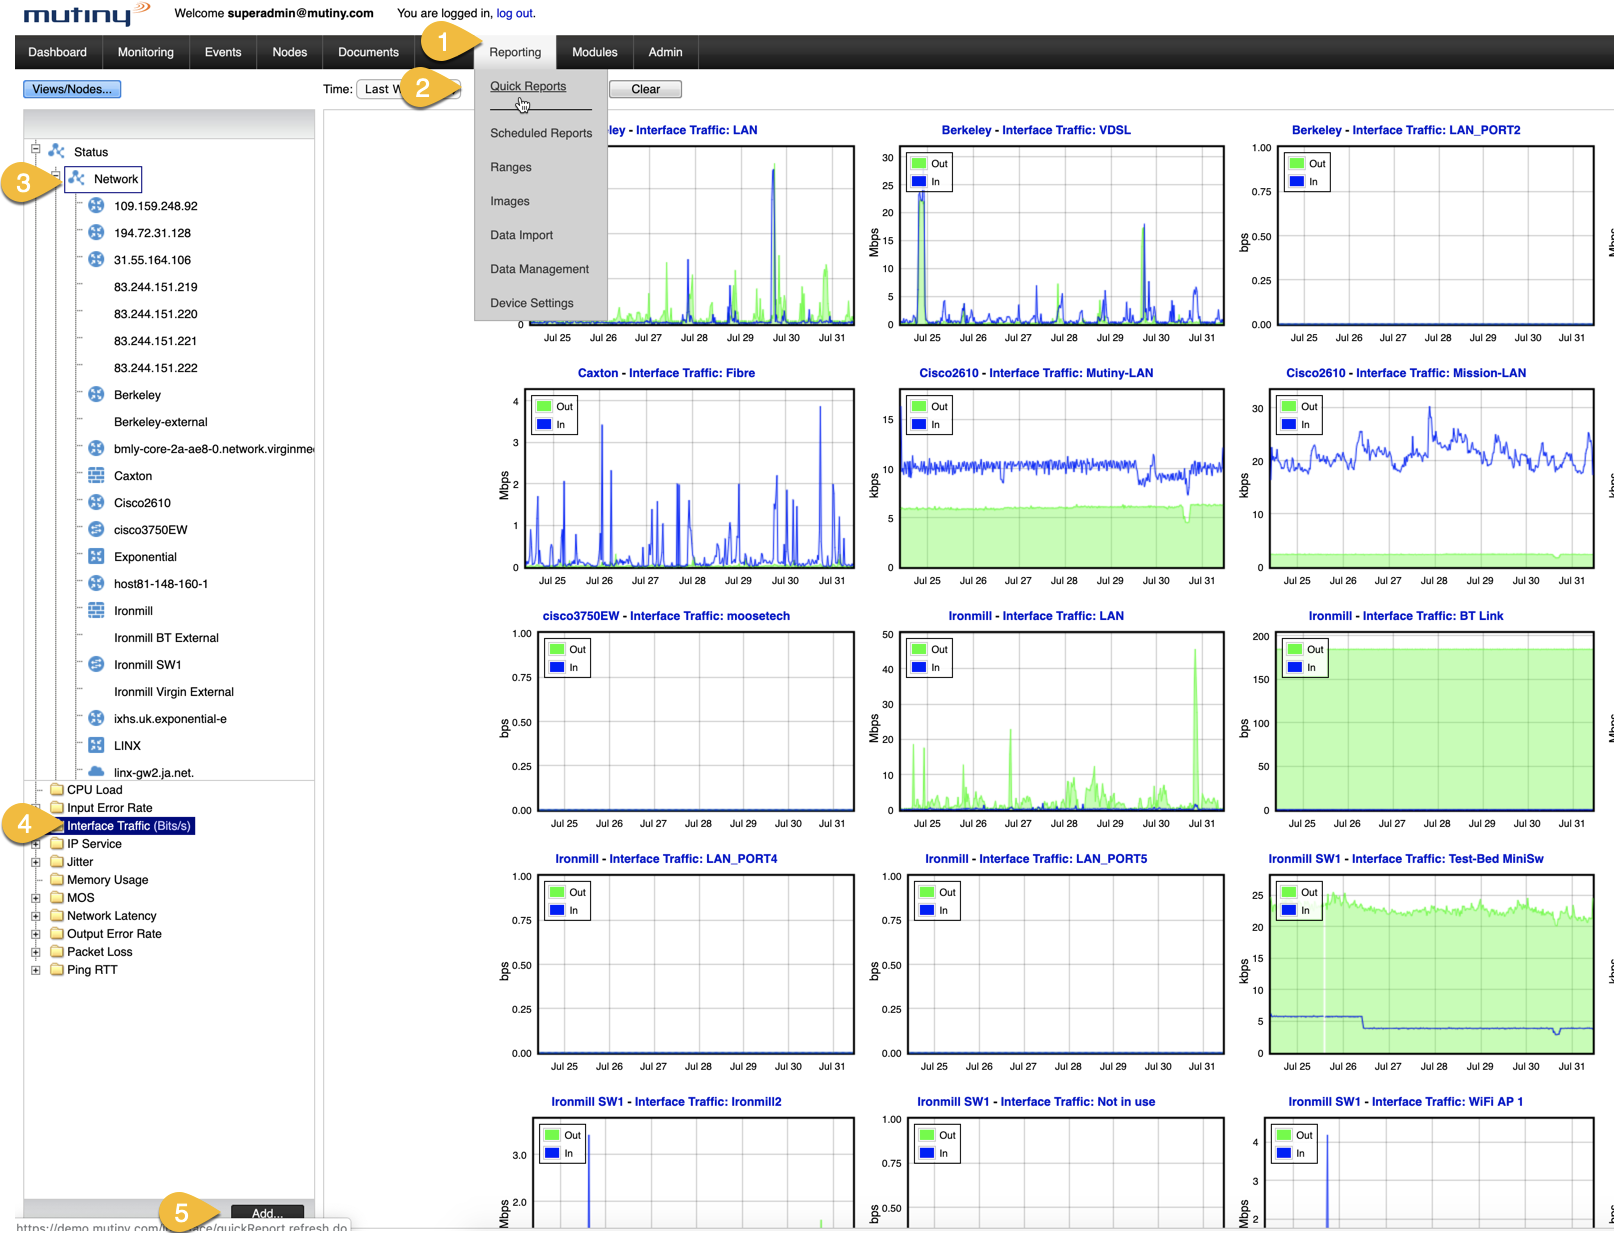
Task: Open the Nodes menu
Action: pyautogui.click(x=290, y=52)
